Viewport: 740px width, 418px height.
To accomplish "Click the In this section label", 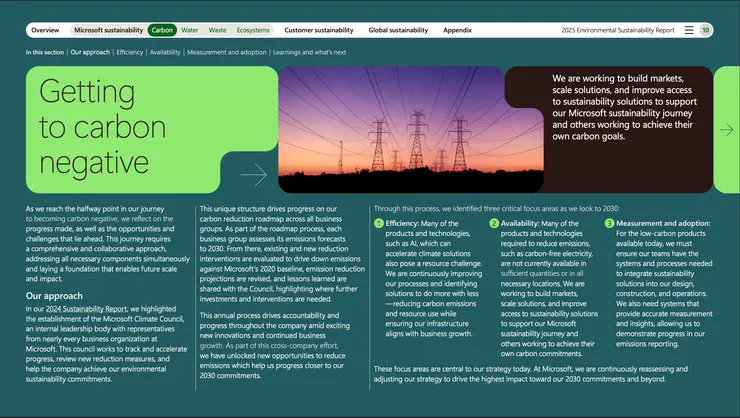I will (45, 52).
